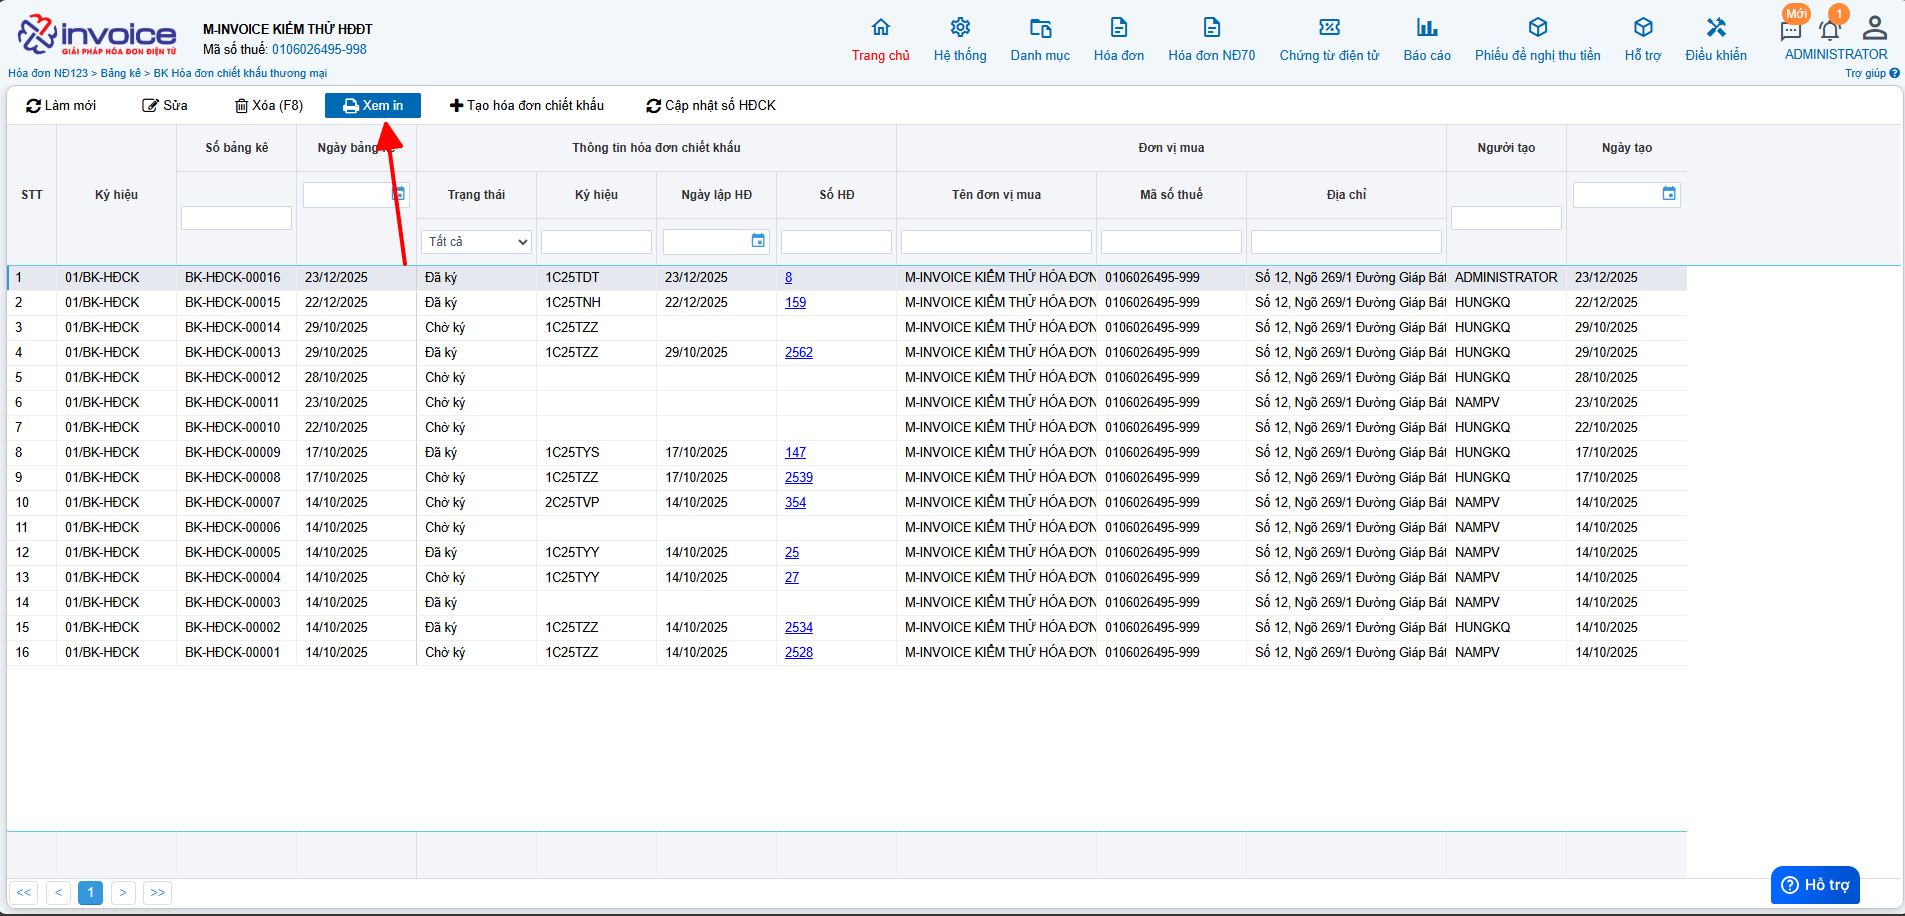The image size is (1905, 916).
Task: Expand the Trạng thái 'Tất cả' dropdown
Action: pyautogui.click(x=476, y=242)
